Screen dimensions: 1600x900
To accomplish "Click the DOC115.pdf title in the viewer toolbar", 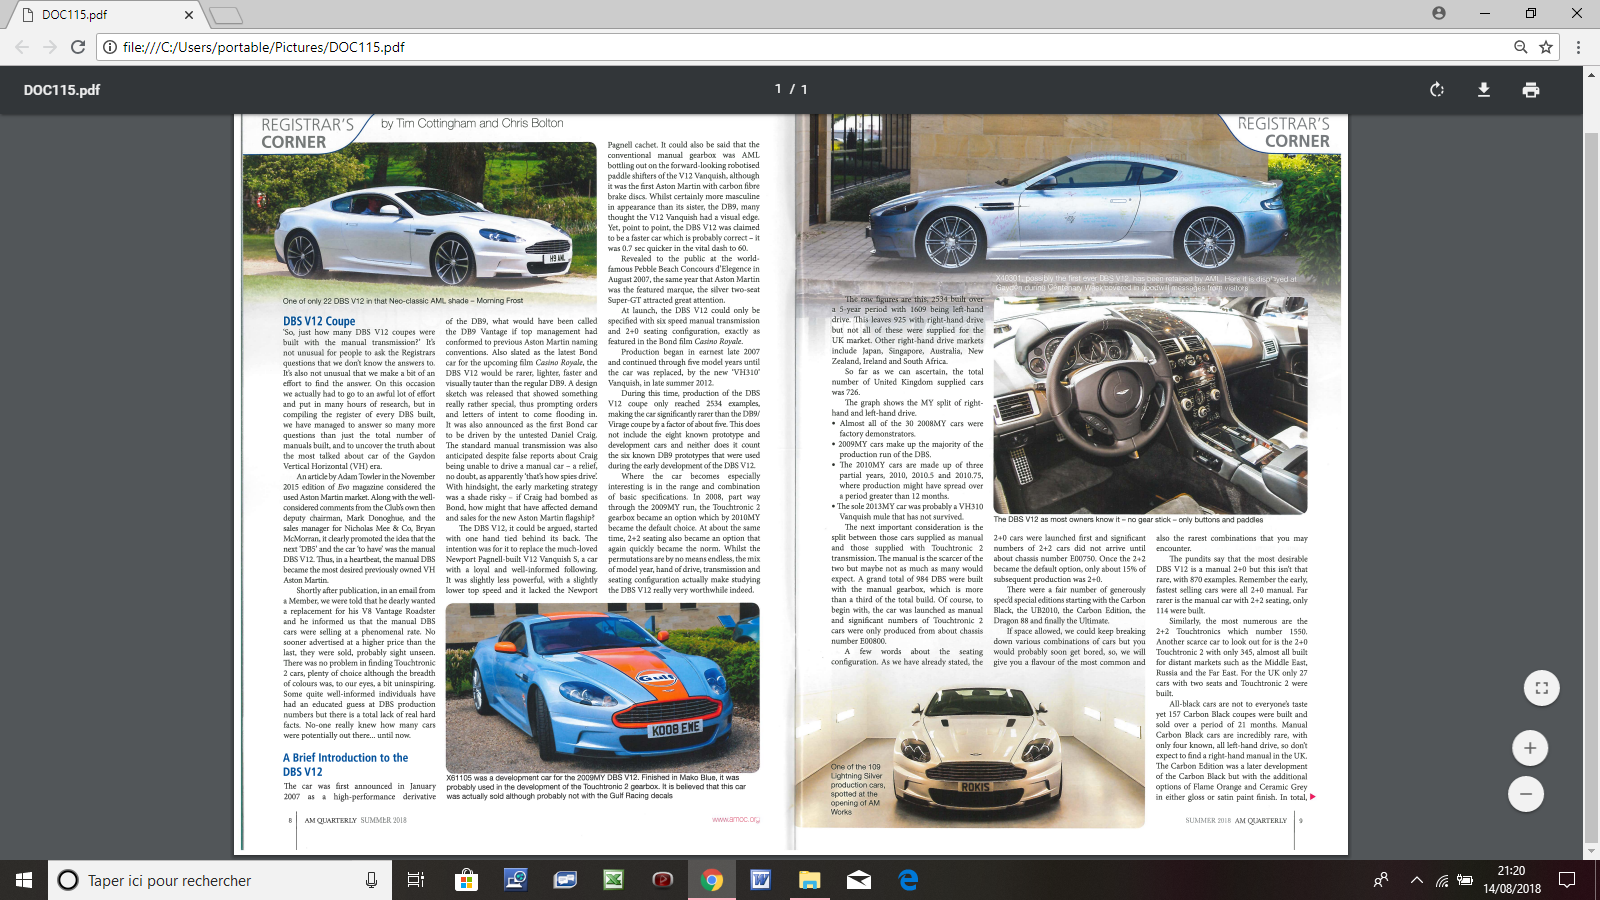I will pyautogui.click(x=62, y=90).
